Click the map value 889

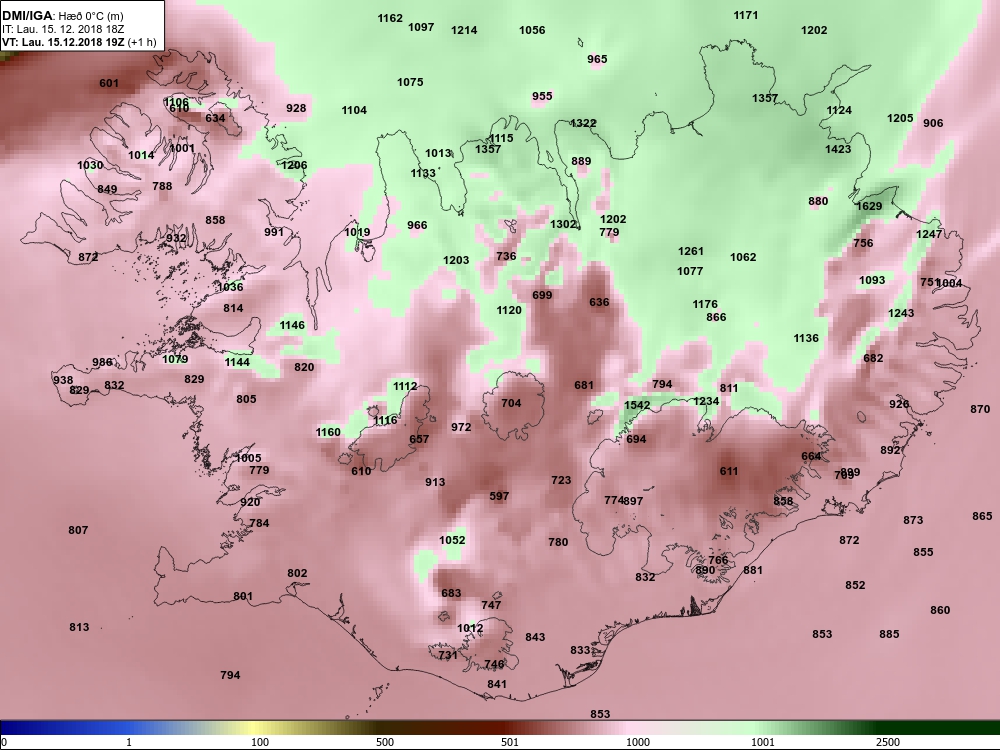(x=581, y=161)
